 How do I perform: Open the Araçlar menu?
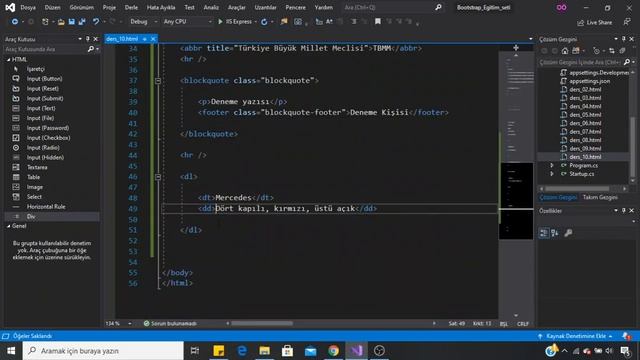[x=237, y=7]
